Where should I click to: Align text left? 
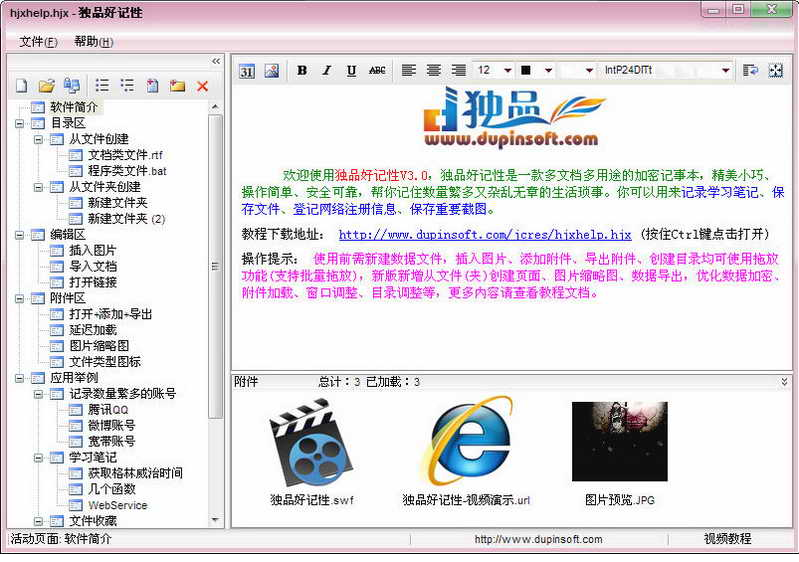coord(408,70)
